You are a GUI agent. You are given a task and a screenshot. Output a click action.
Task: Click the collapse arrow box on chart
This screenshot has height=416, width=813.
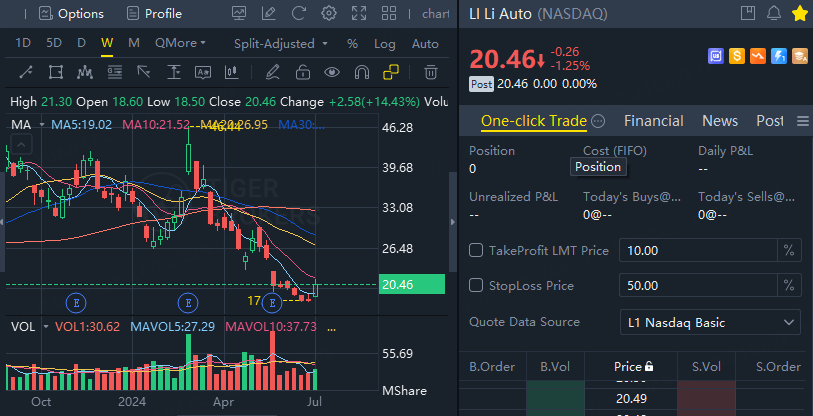point(23,144)
